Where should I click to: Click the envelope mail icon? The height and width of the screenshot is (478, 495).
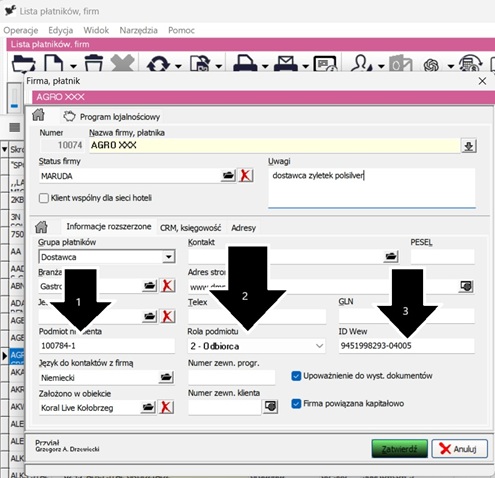[x=286, y=63]
